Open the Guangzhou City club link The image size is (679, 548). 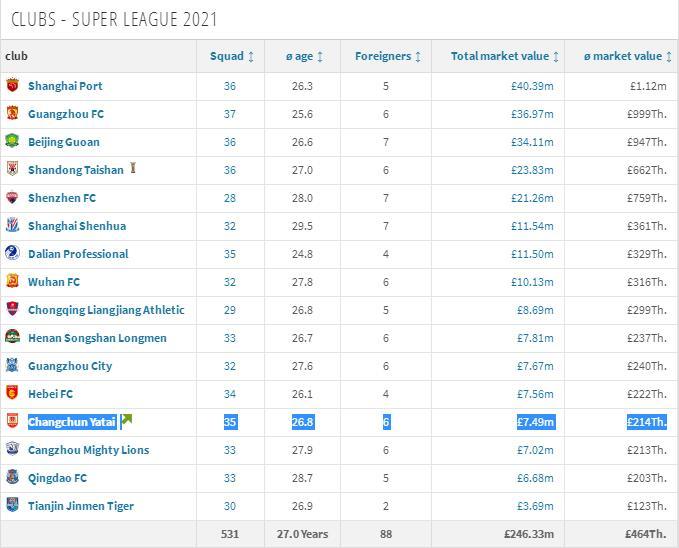click(x=70, y=366)
